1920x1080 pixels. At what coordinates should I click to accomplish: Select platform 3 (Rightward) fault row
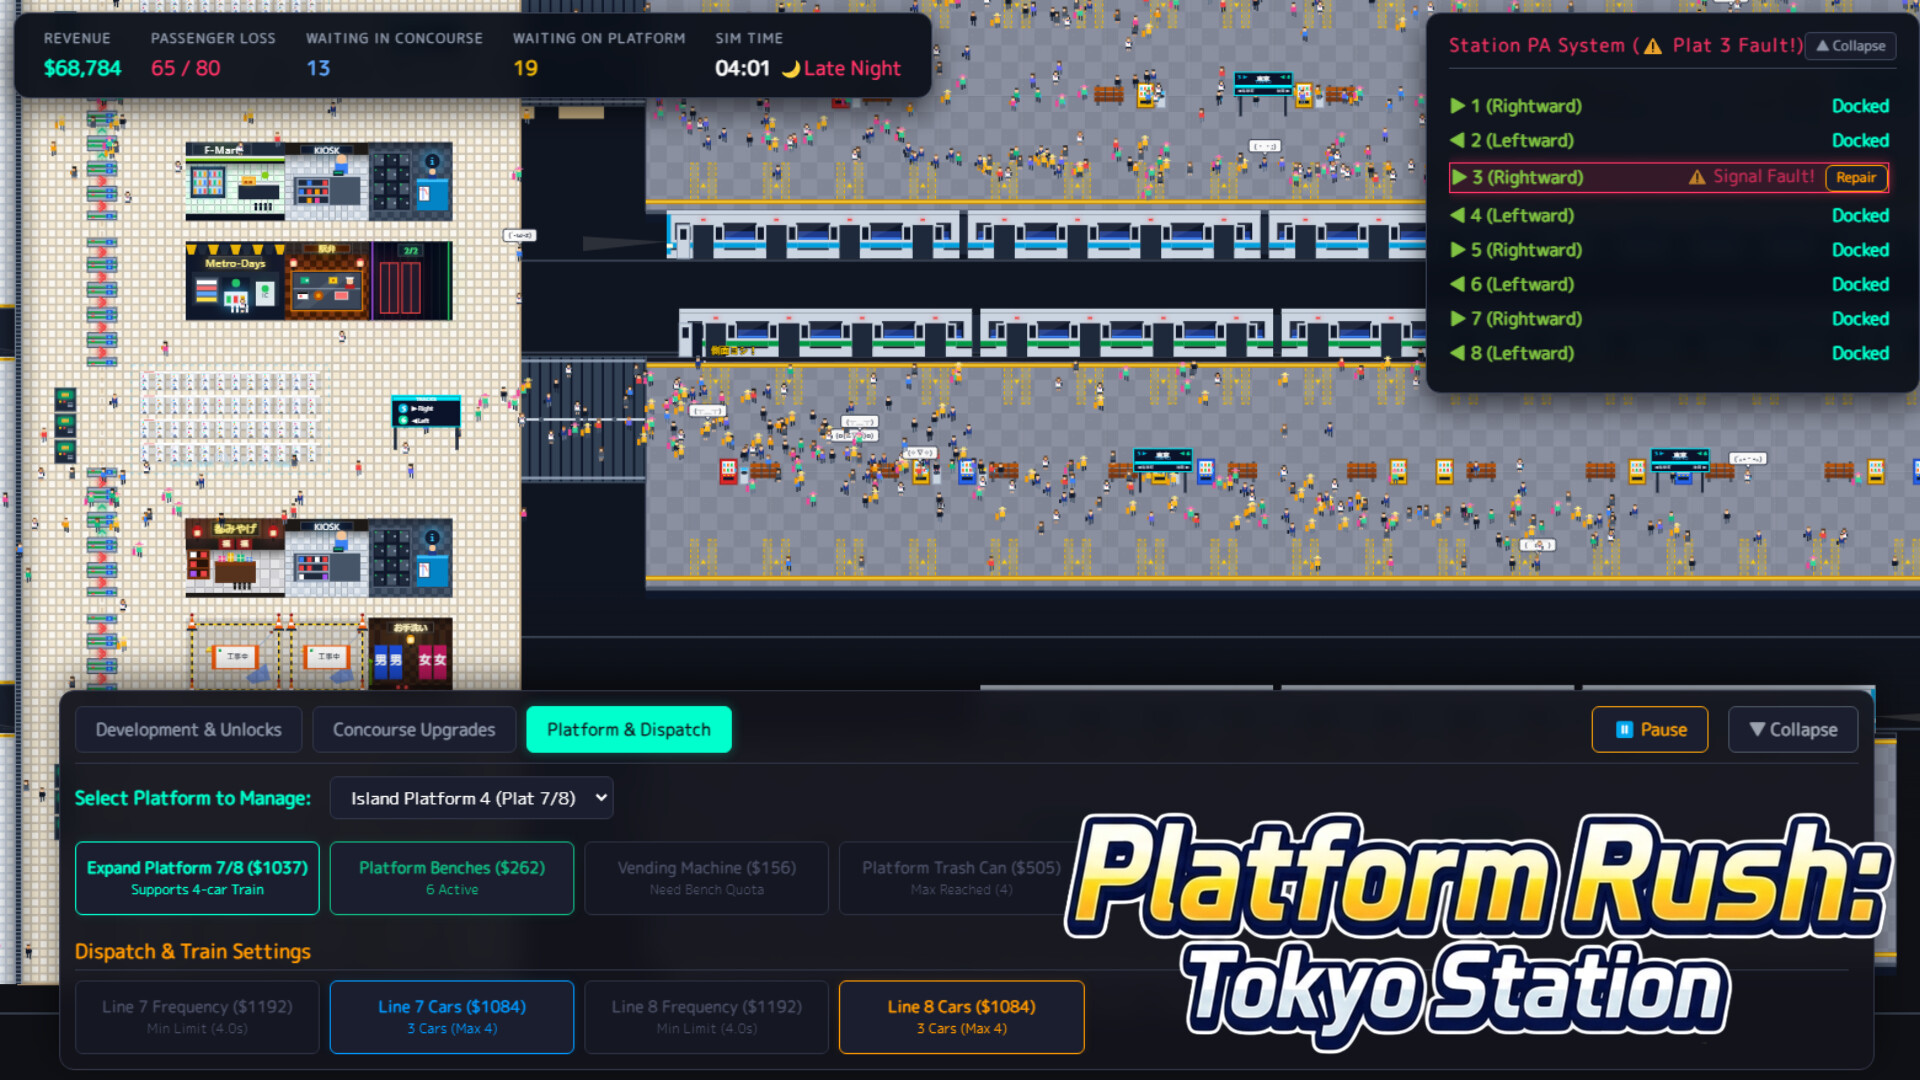point(1669,178)
